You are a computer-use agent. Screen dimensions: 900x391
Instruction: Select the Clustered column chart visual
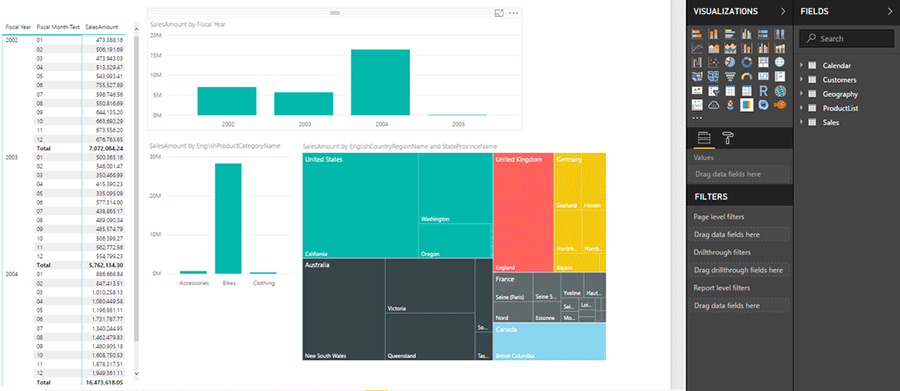pos(746,34)
